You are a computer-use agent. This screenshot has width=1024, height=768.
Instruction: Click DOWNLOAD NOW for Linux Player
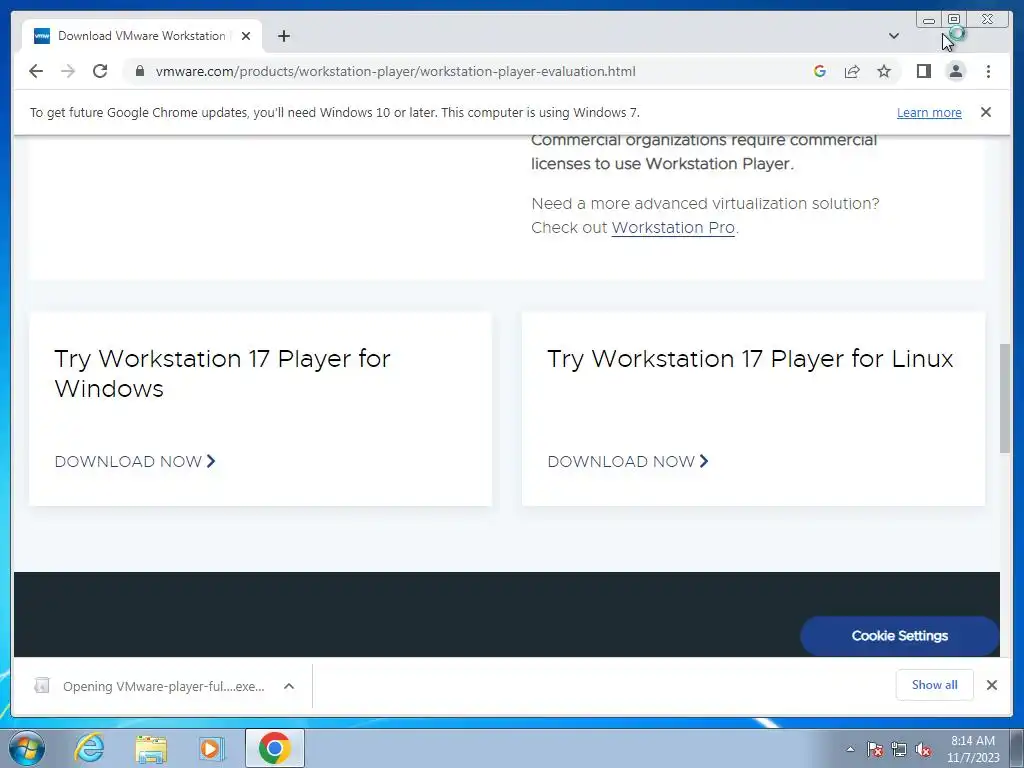tap(628, 461)
